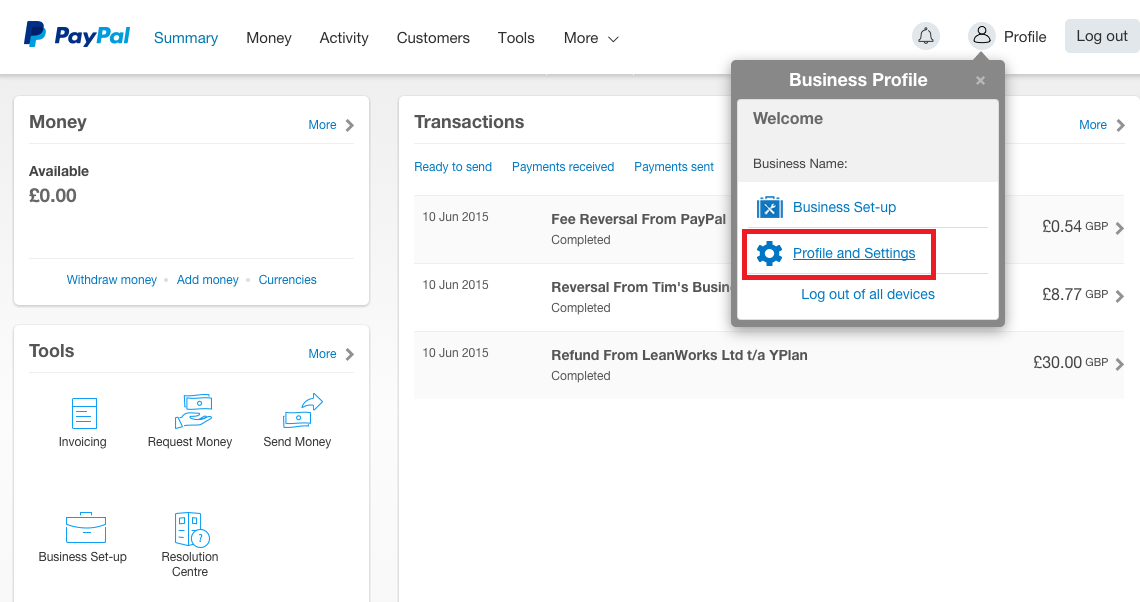This screenshot has width=1140, height=602.
Task: Open the Send Money tool icon
Action: (302, 411)
